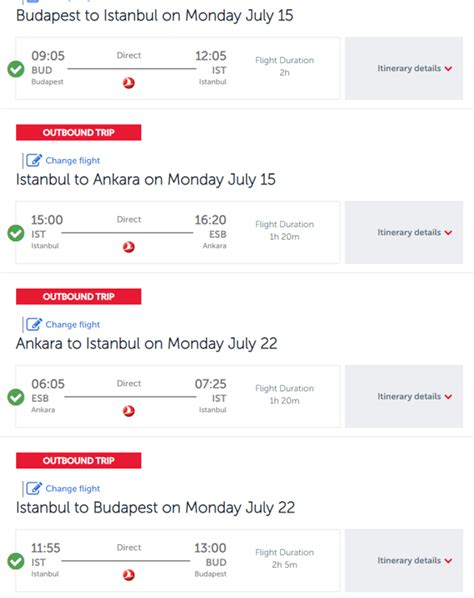Click Turkish Airlines logo on Budapest–Istanbul flight

click(129, 83)
